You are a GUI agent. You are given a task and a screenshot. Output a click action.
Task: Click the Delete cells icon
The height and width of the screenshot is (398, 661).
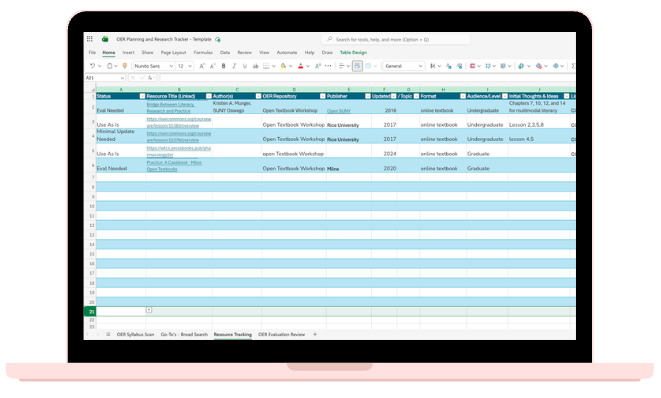pos(538,66)
